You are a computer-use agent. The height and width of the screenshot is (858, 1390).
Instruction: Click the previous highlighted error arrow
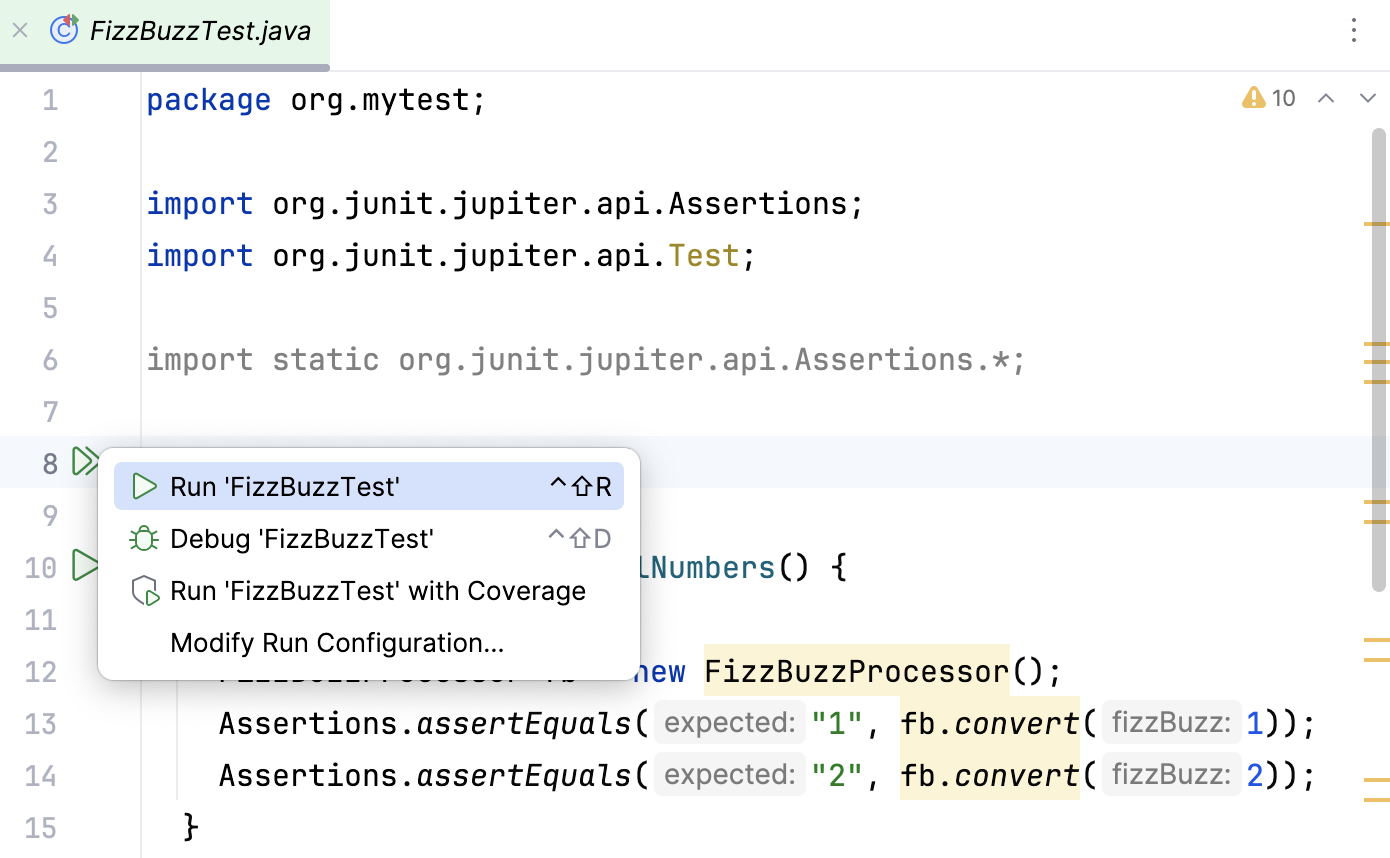[x=1325, y=98]
